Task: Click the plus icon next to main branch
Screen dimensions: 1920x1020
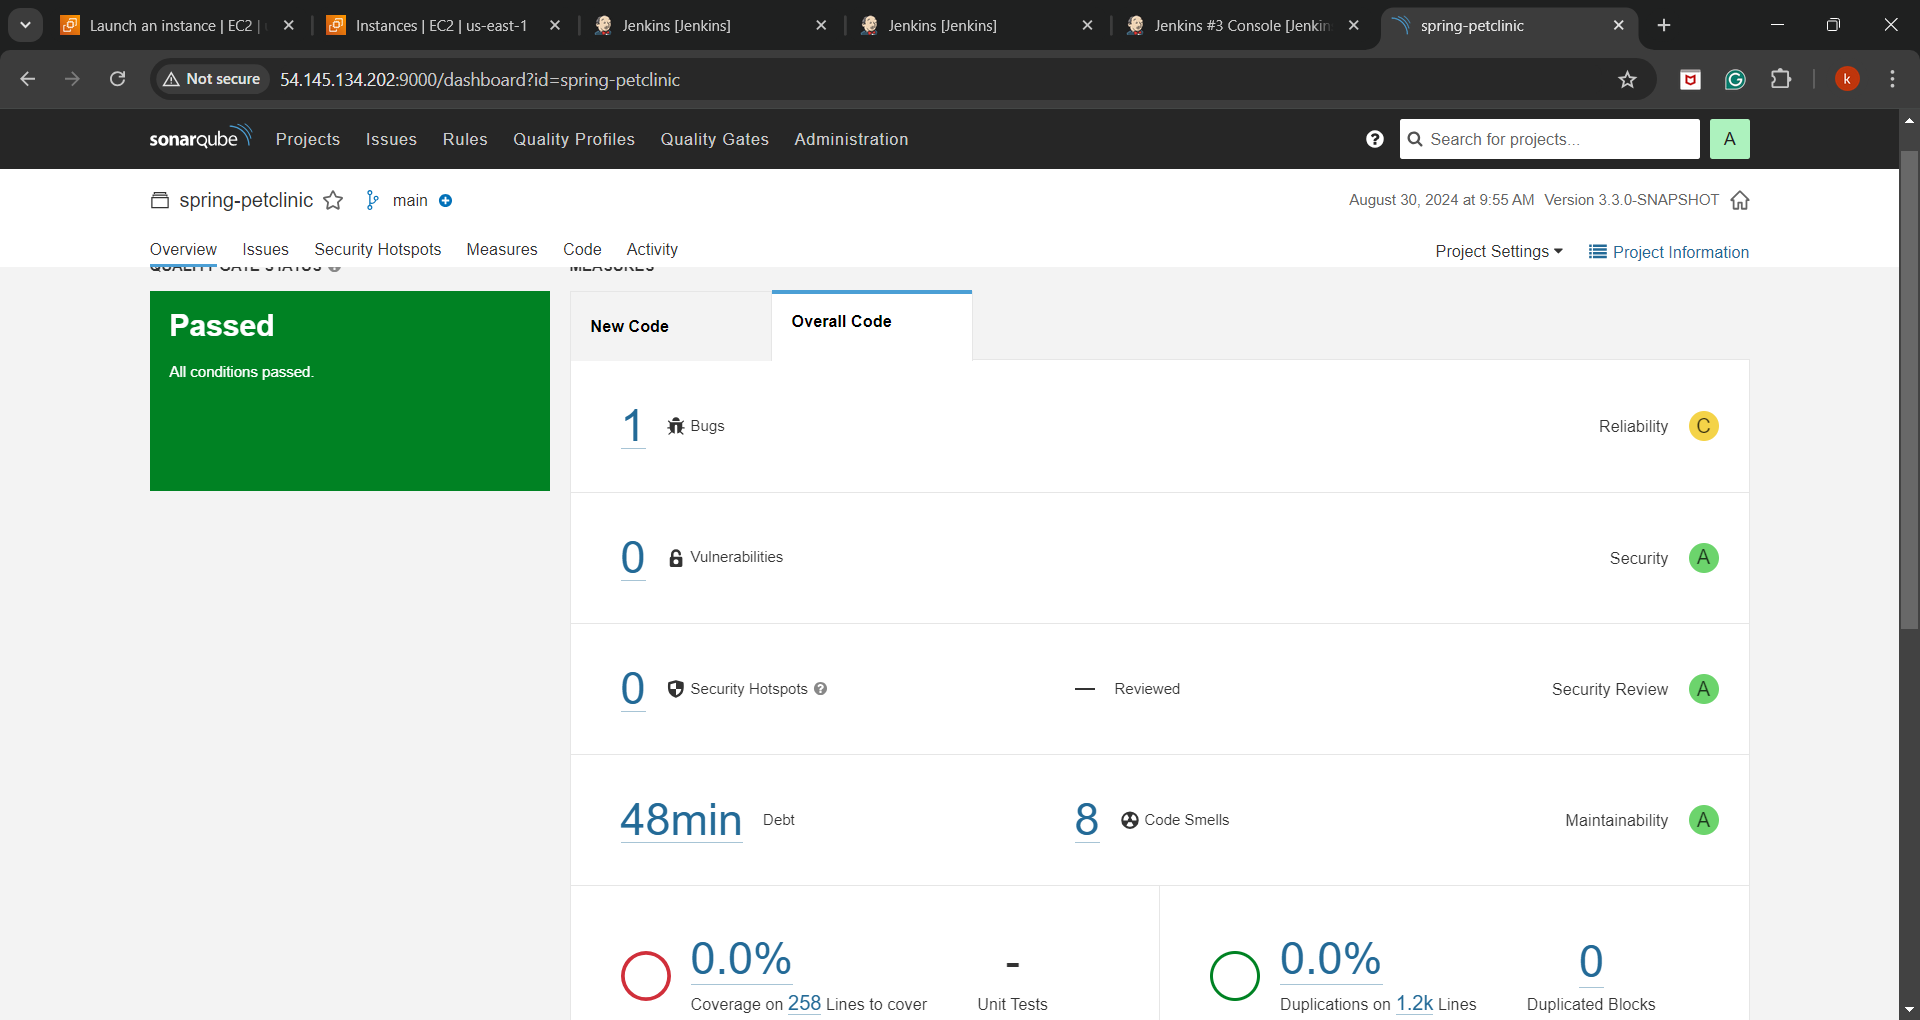Action: [x=446, y=201]
